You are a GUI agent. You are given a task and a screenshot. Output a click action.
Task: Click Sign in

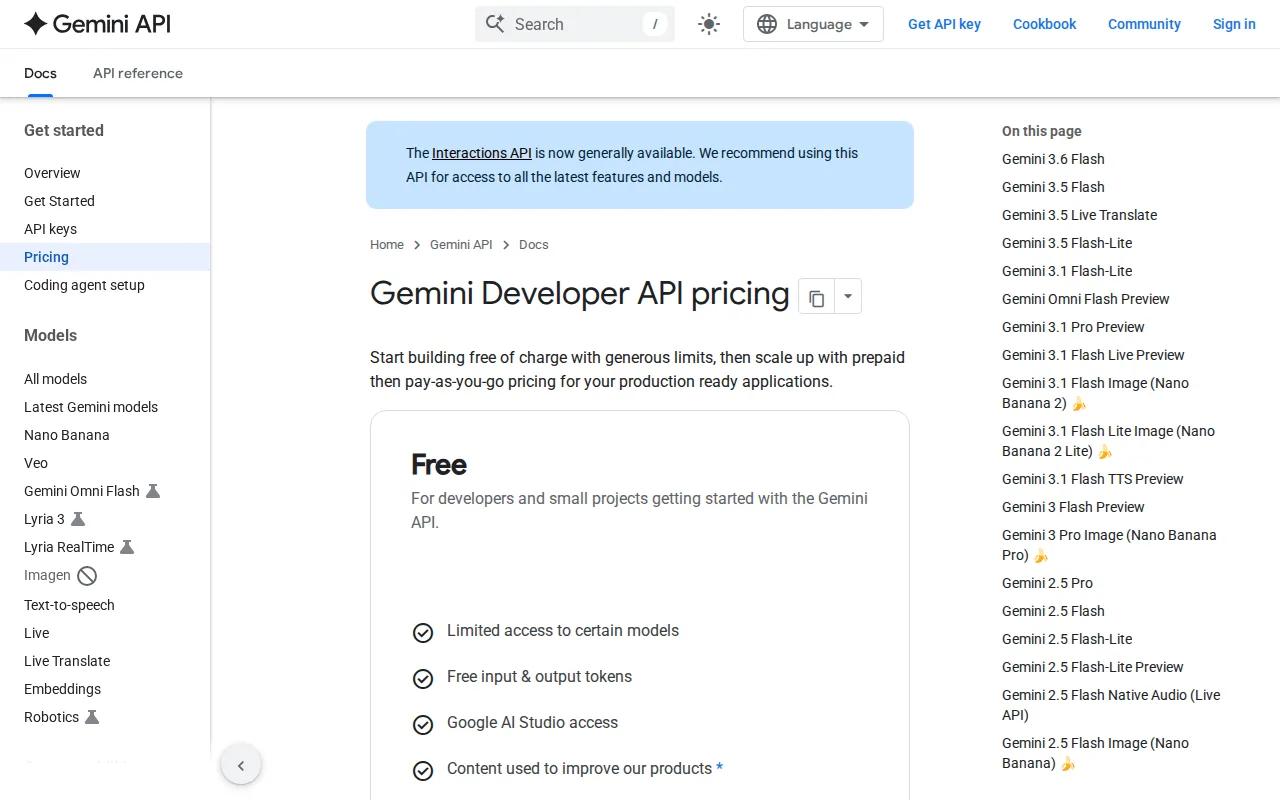(x=1234, y=24)
